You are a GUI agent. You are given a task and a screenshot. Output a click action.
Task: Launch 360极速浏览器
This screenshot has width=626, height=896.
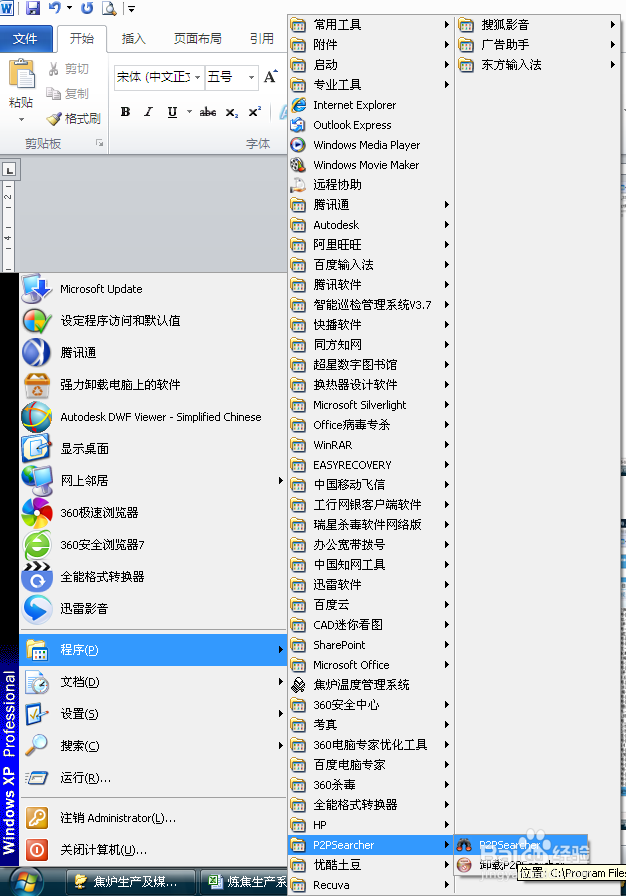coord(153,513)
